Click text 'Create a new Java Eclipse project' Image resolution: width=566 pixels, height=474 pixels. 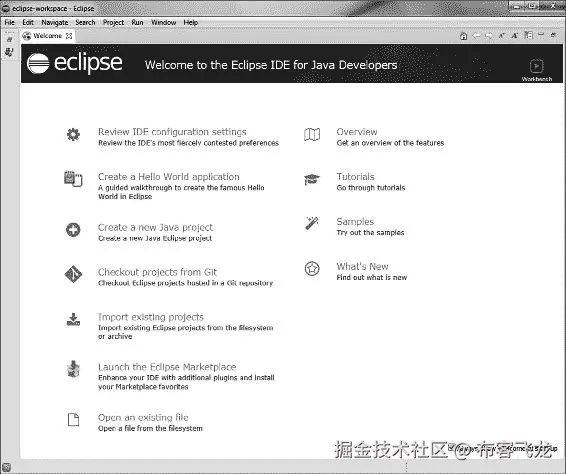(x=155, y=238)
